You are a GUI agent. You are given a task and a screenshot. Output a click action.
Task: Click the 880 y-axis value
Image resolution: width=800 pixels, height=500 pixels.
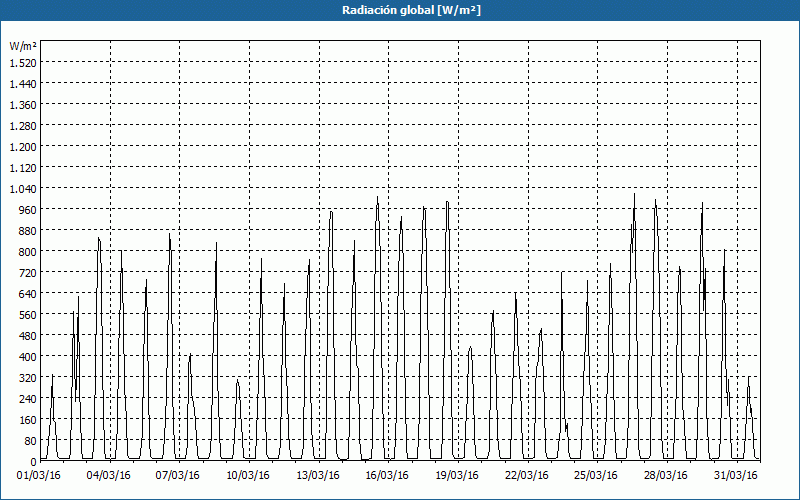[29, 231]
